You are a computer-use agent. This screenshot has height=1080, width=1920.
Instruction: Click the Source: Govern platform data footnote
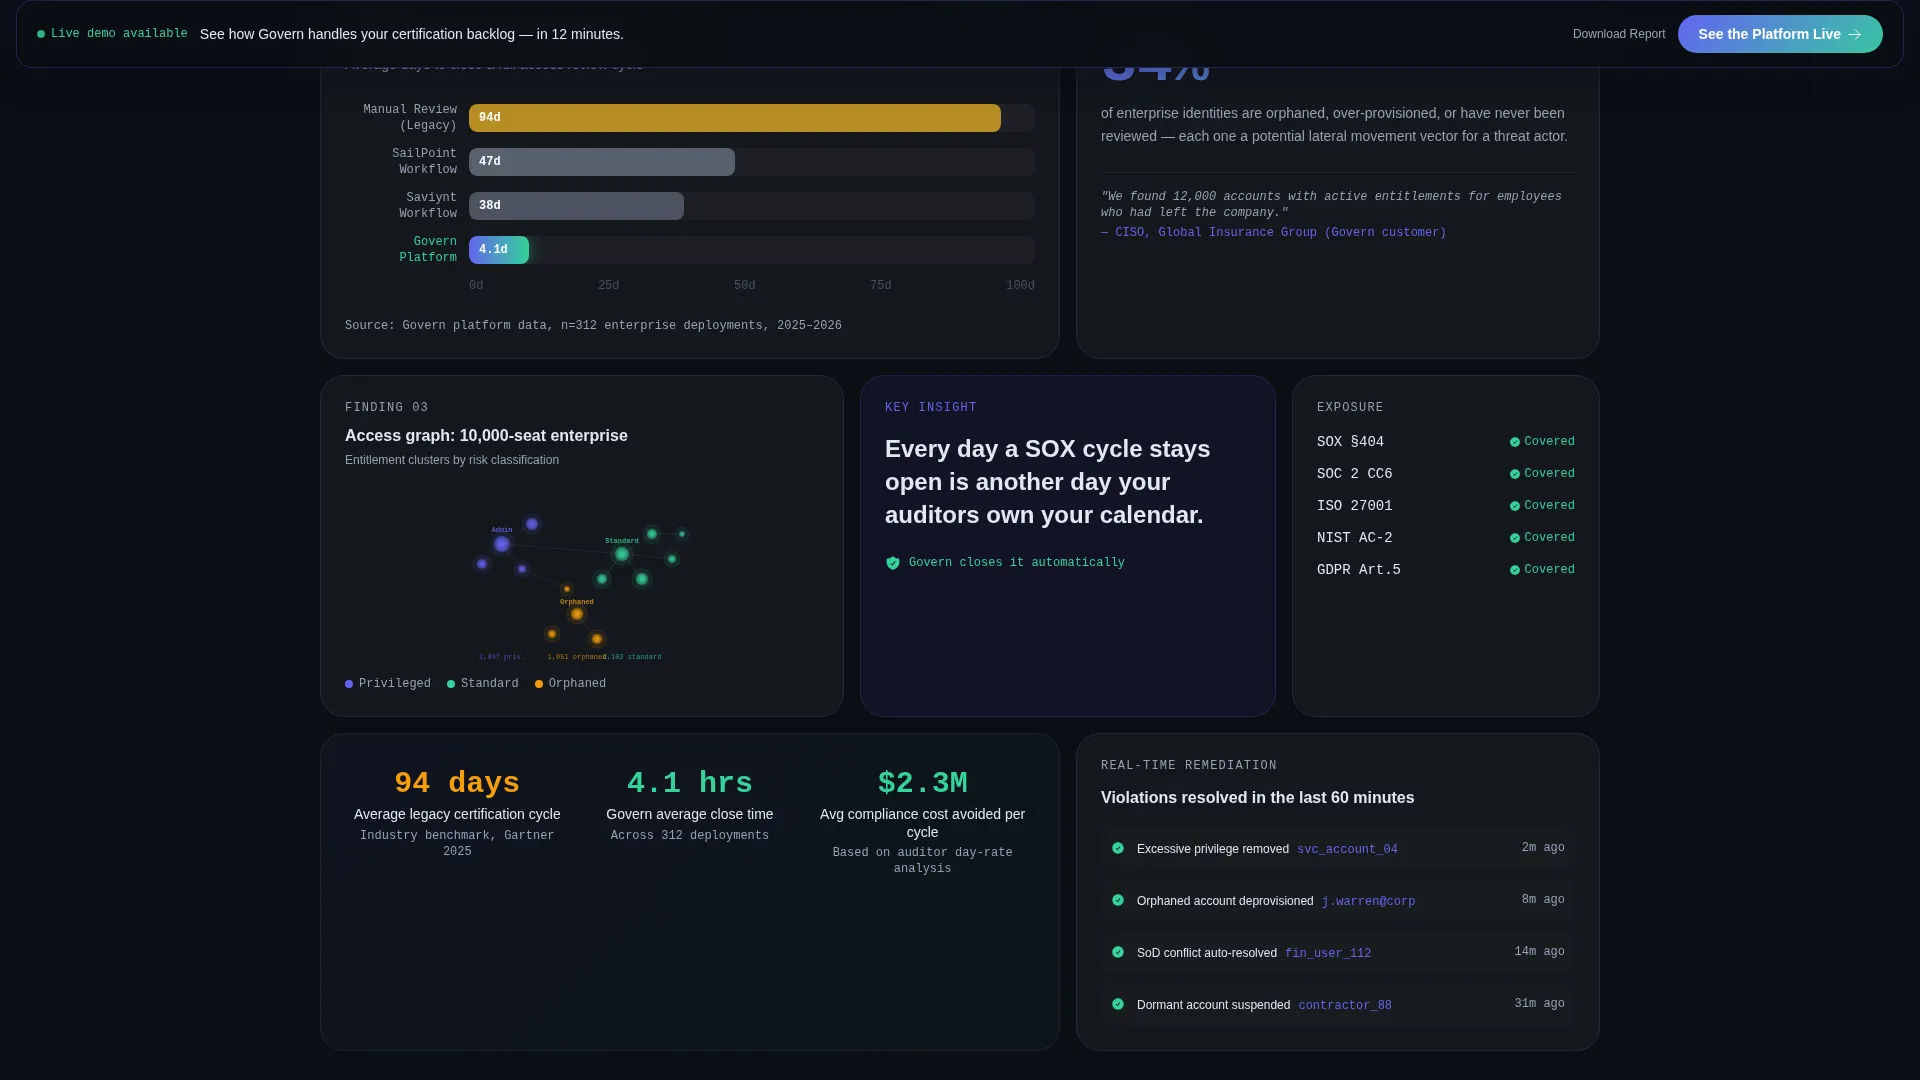(x=593, y=326)
